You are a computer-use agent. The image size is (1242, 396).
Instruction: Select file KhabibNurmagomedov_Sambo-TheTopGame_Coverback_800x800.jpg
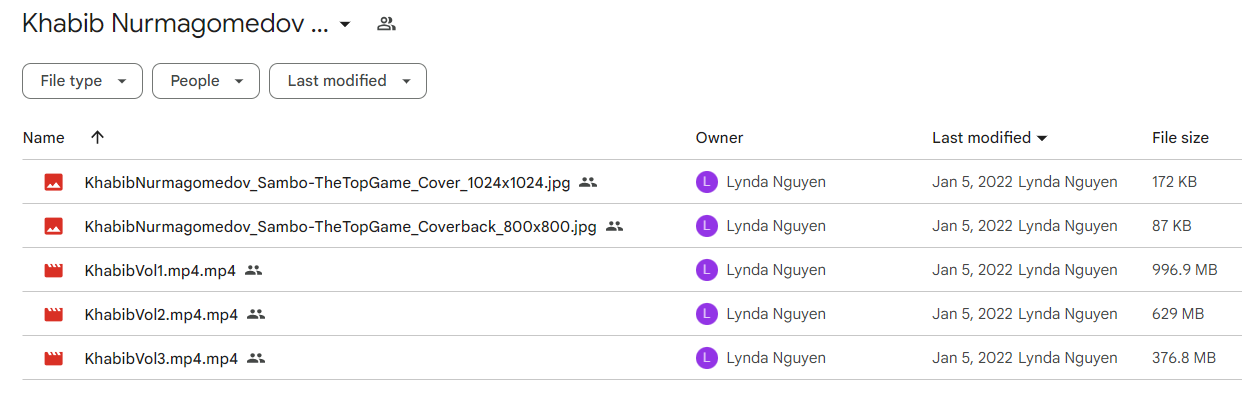click(340, 227)
